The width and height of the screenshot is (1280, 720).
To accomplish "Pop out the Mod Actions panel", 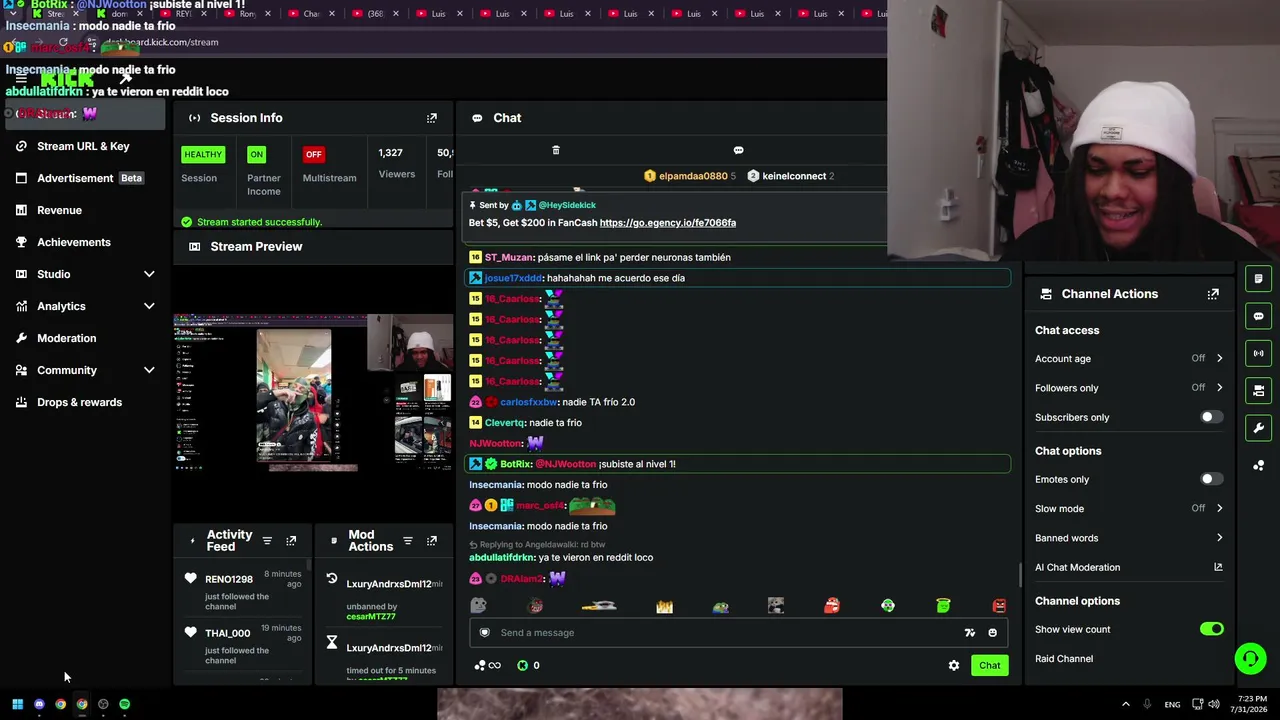I will point(432,541).
